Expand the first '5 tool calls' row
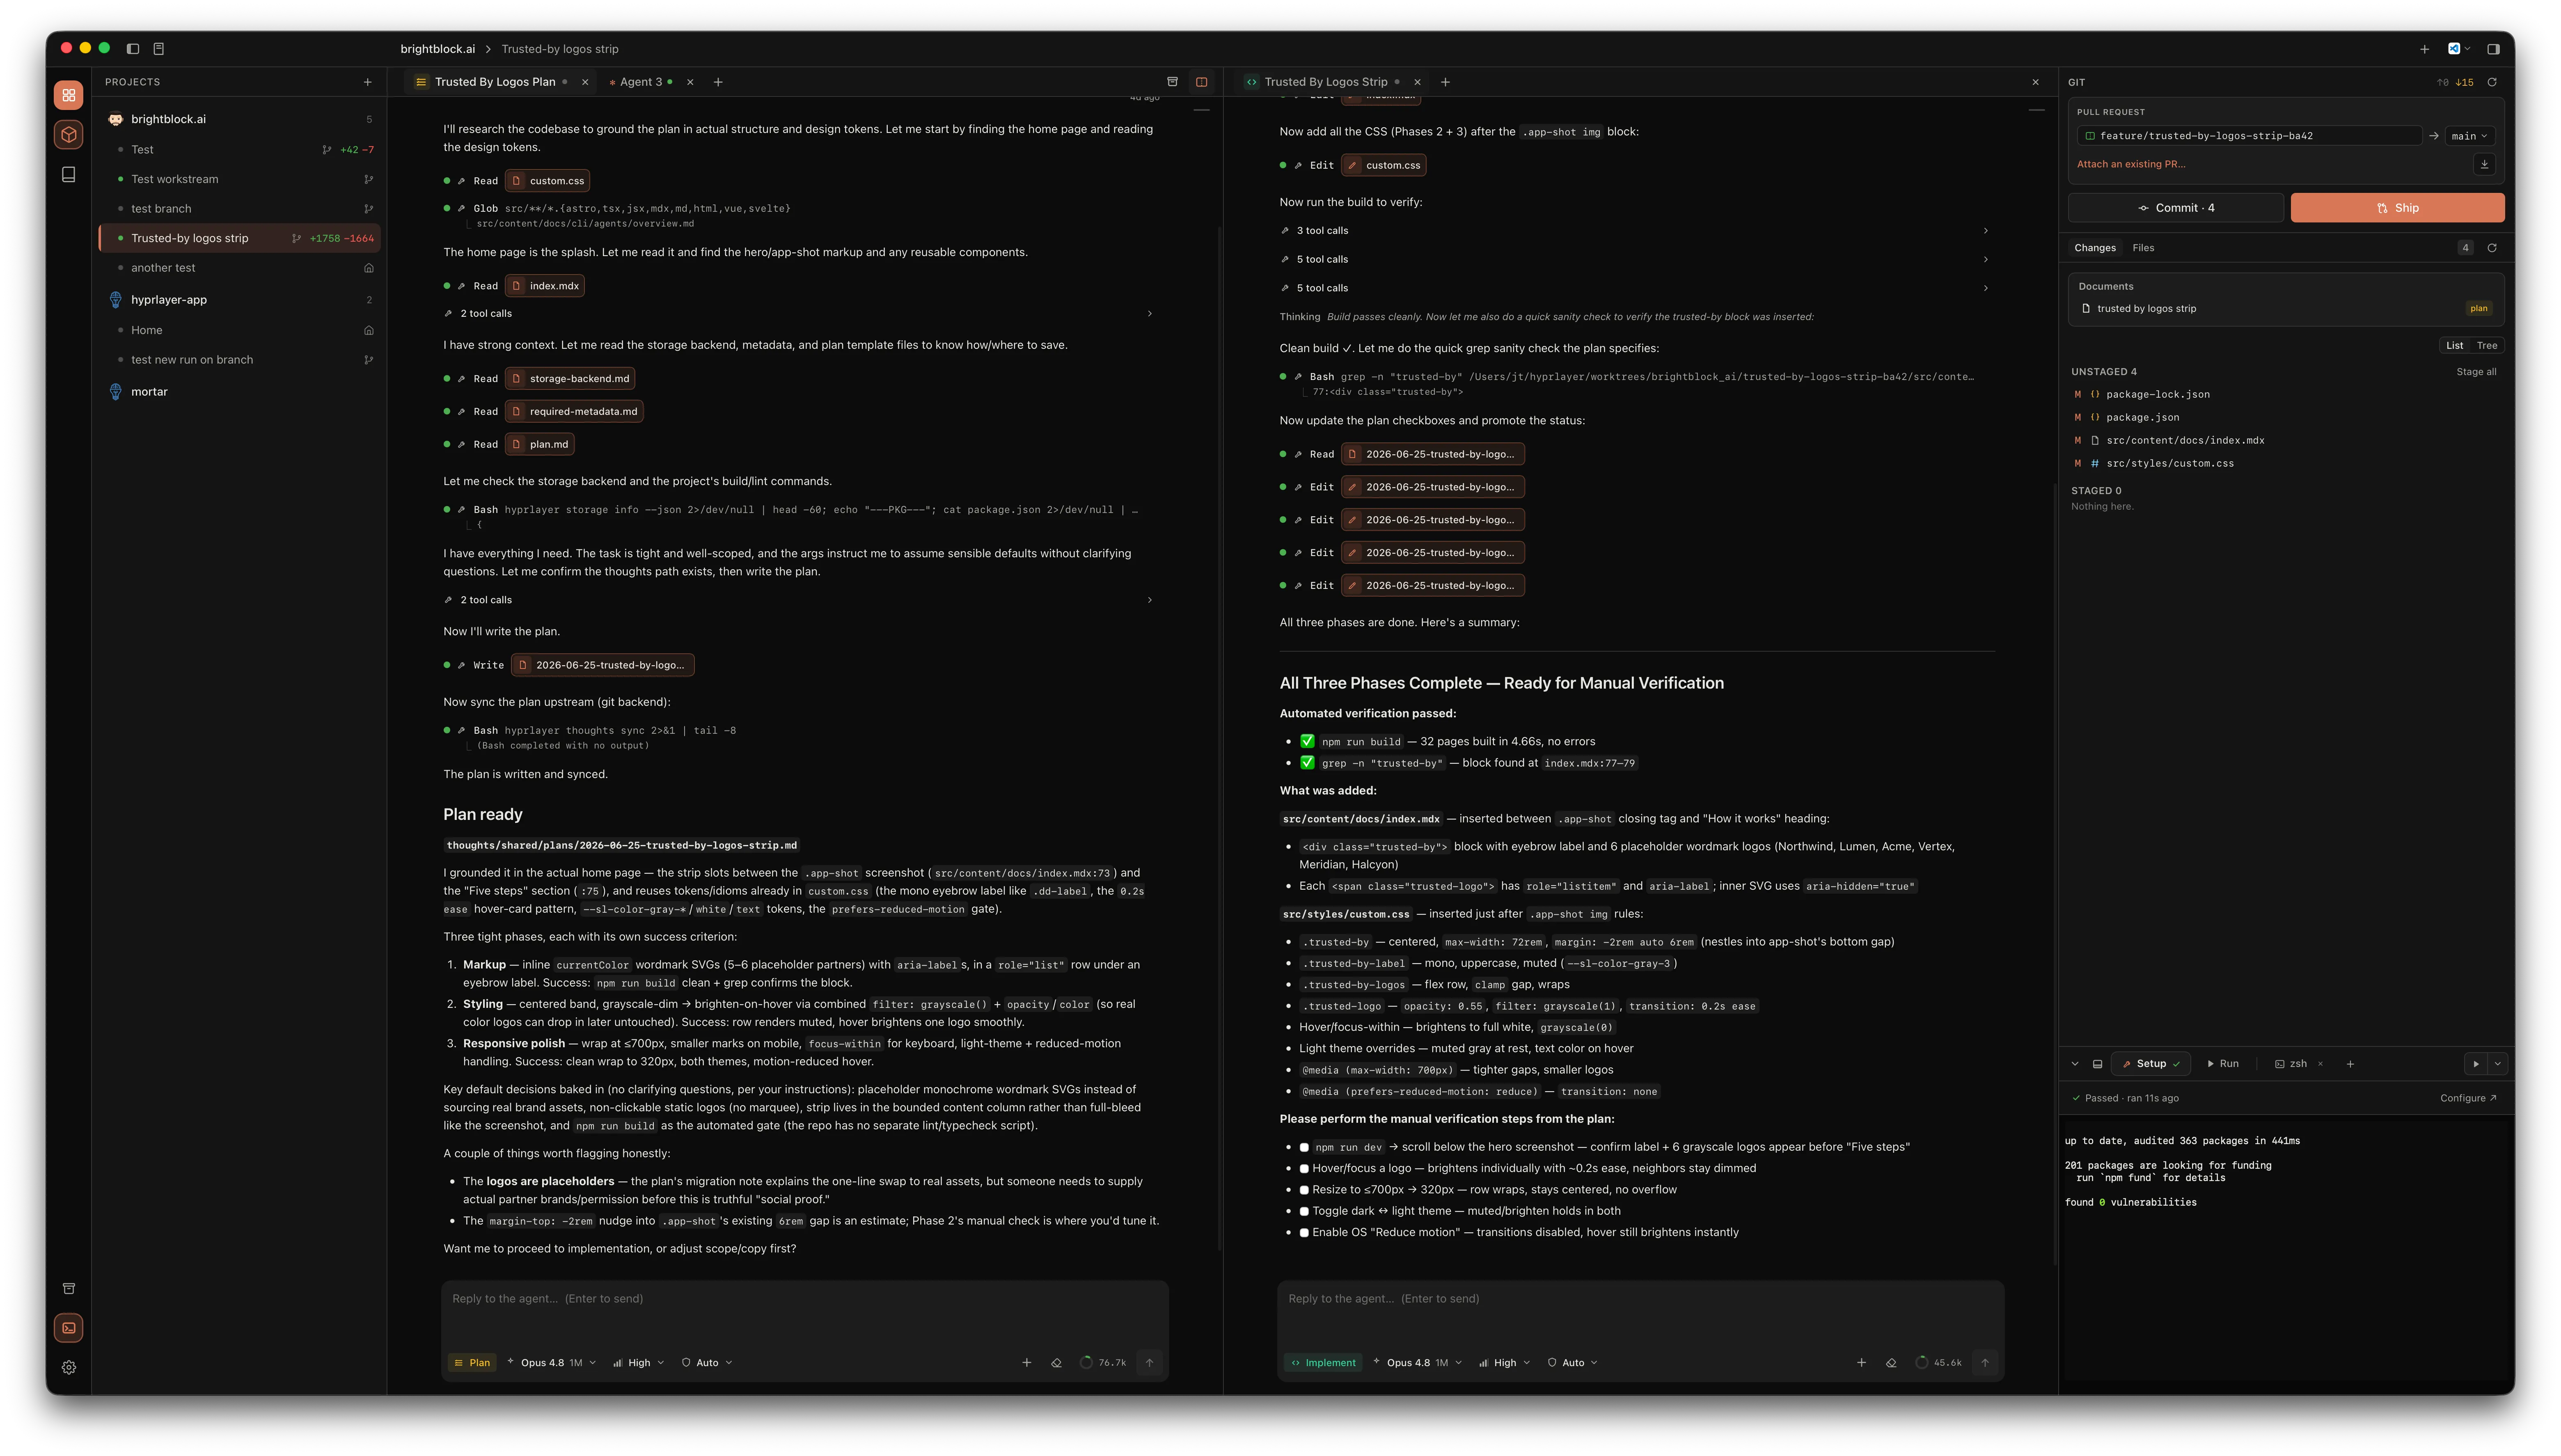The image size is (2561, 1456). 1636,259
